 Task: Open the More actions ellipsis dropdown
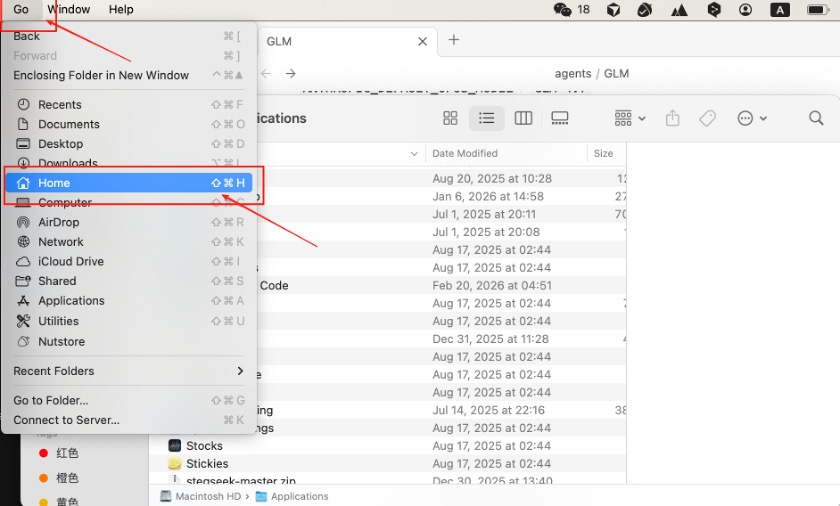751,118
